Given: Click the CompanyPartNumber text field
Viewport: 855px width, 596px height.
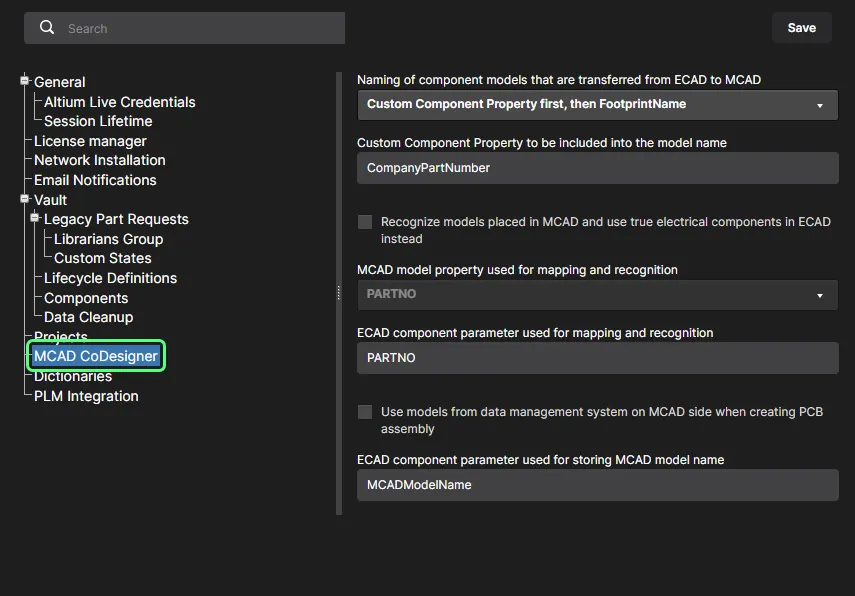Looking at the screenshot, I should pos(597,168).
